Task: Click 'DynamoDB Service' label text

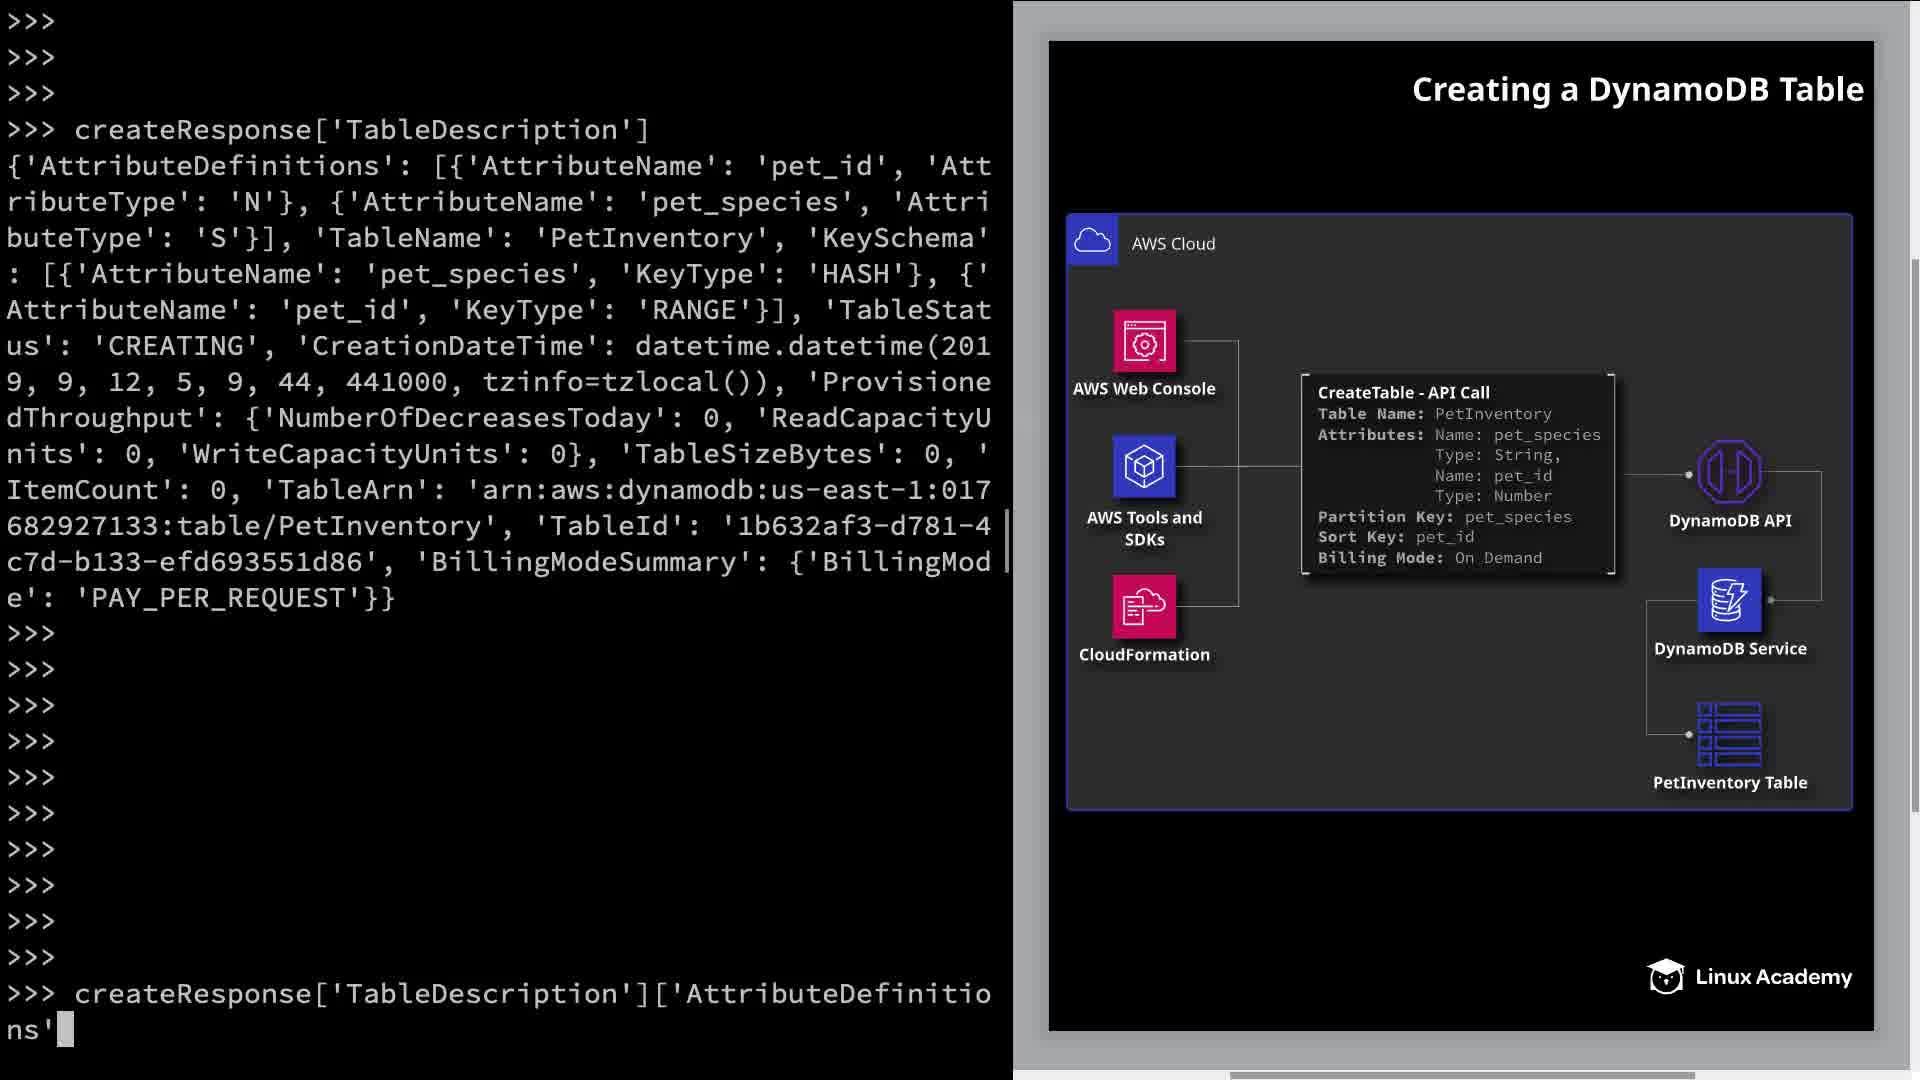Action: [1729, 649]
